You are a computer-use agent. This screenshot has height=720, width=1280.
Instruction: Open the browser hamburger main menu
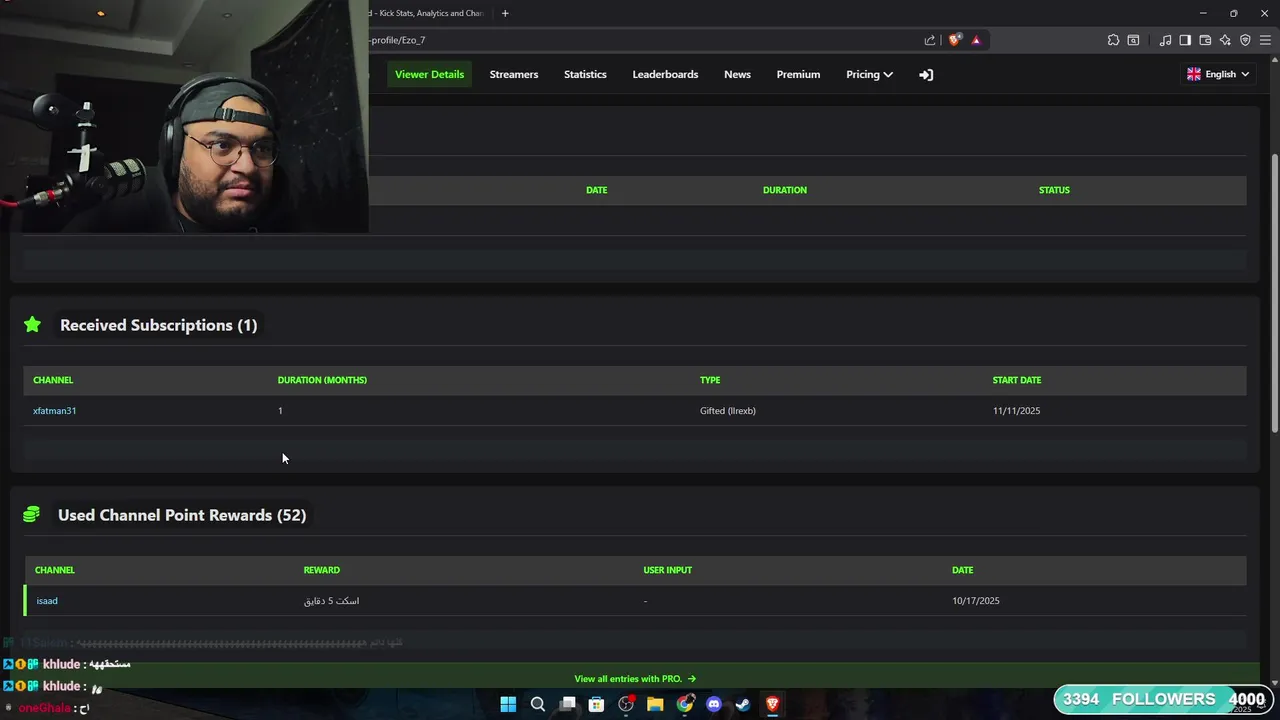pos(1265,40)
